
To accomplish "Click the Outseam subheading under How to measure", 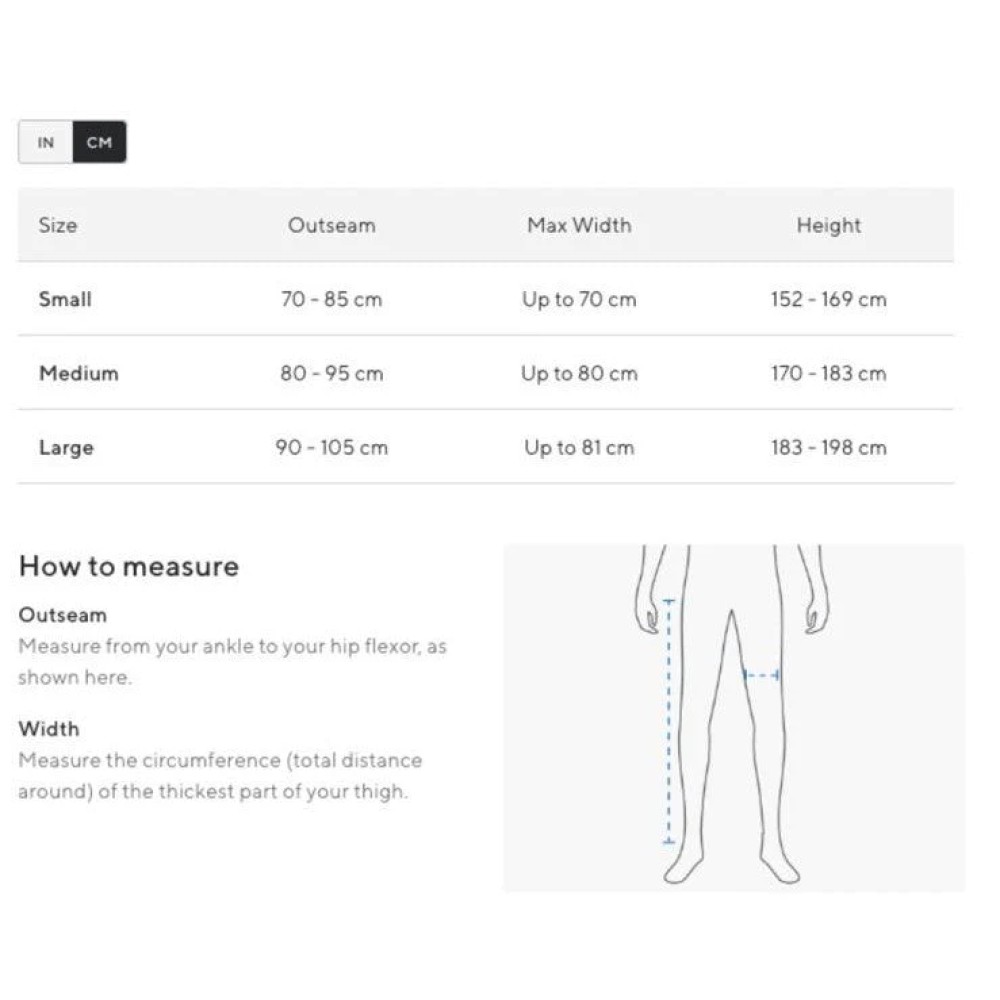I will [x=62, y=615].
